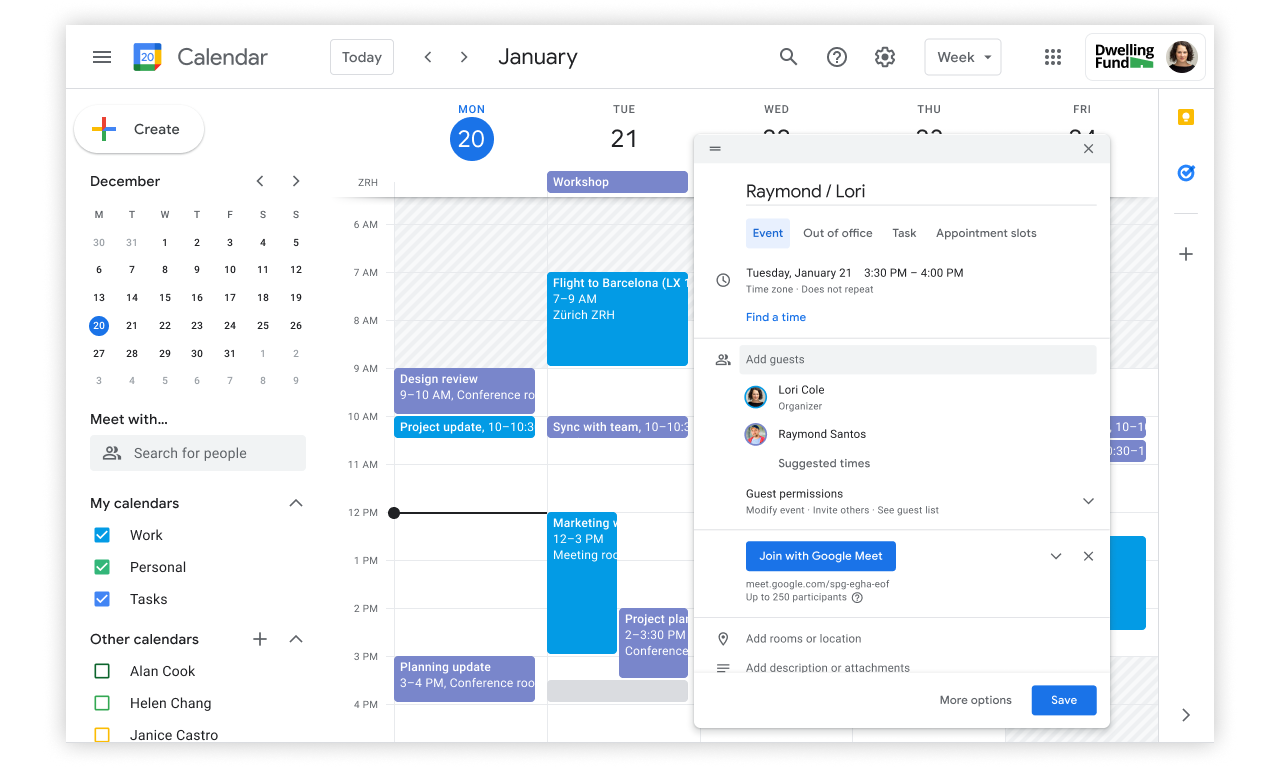The width and height of the screenshot is (1280, 768).
Task: Open the main navigation hamburger menu
Action: 101,57
